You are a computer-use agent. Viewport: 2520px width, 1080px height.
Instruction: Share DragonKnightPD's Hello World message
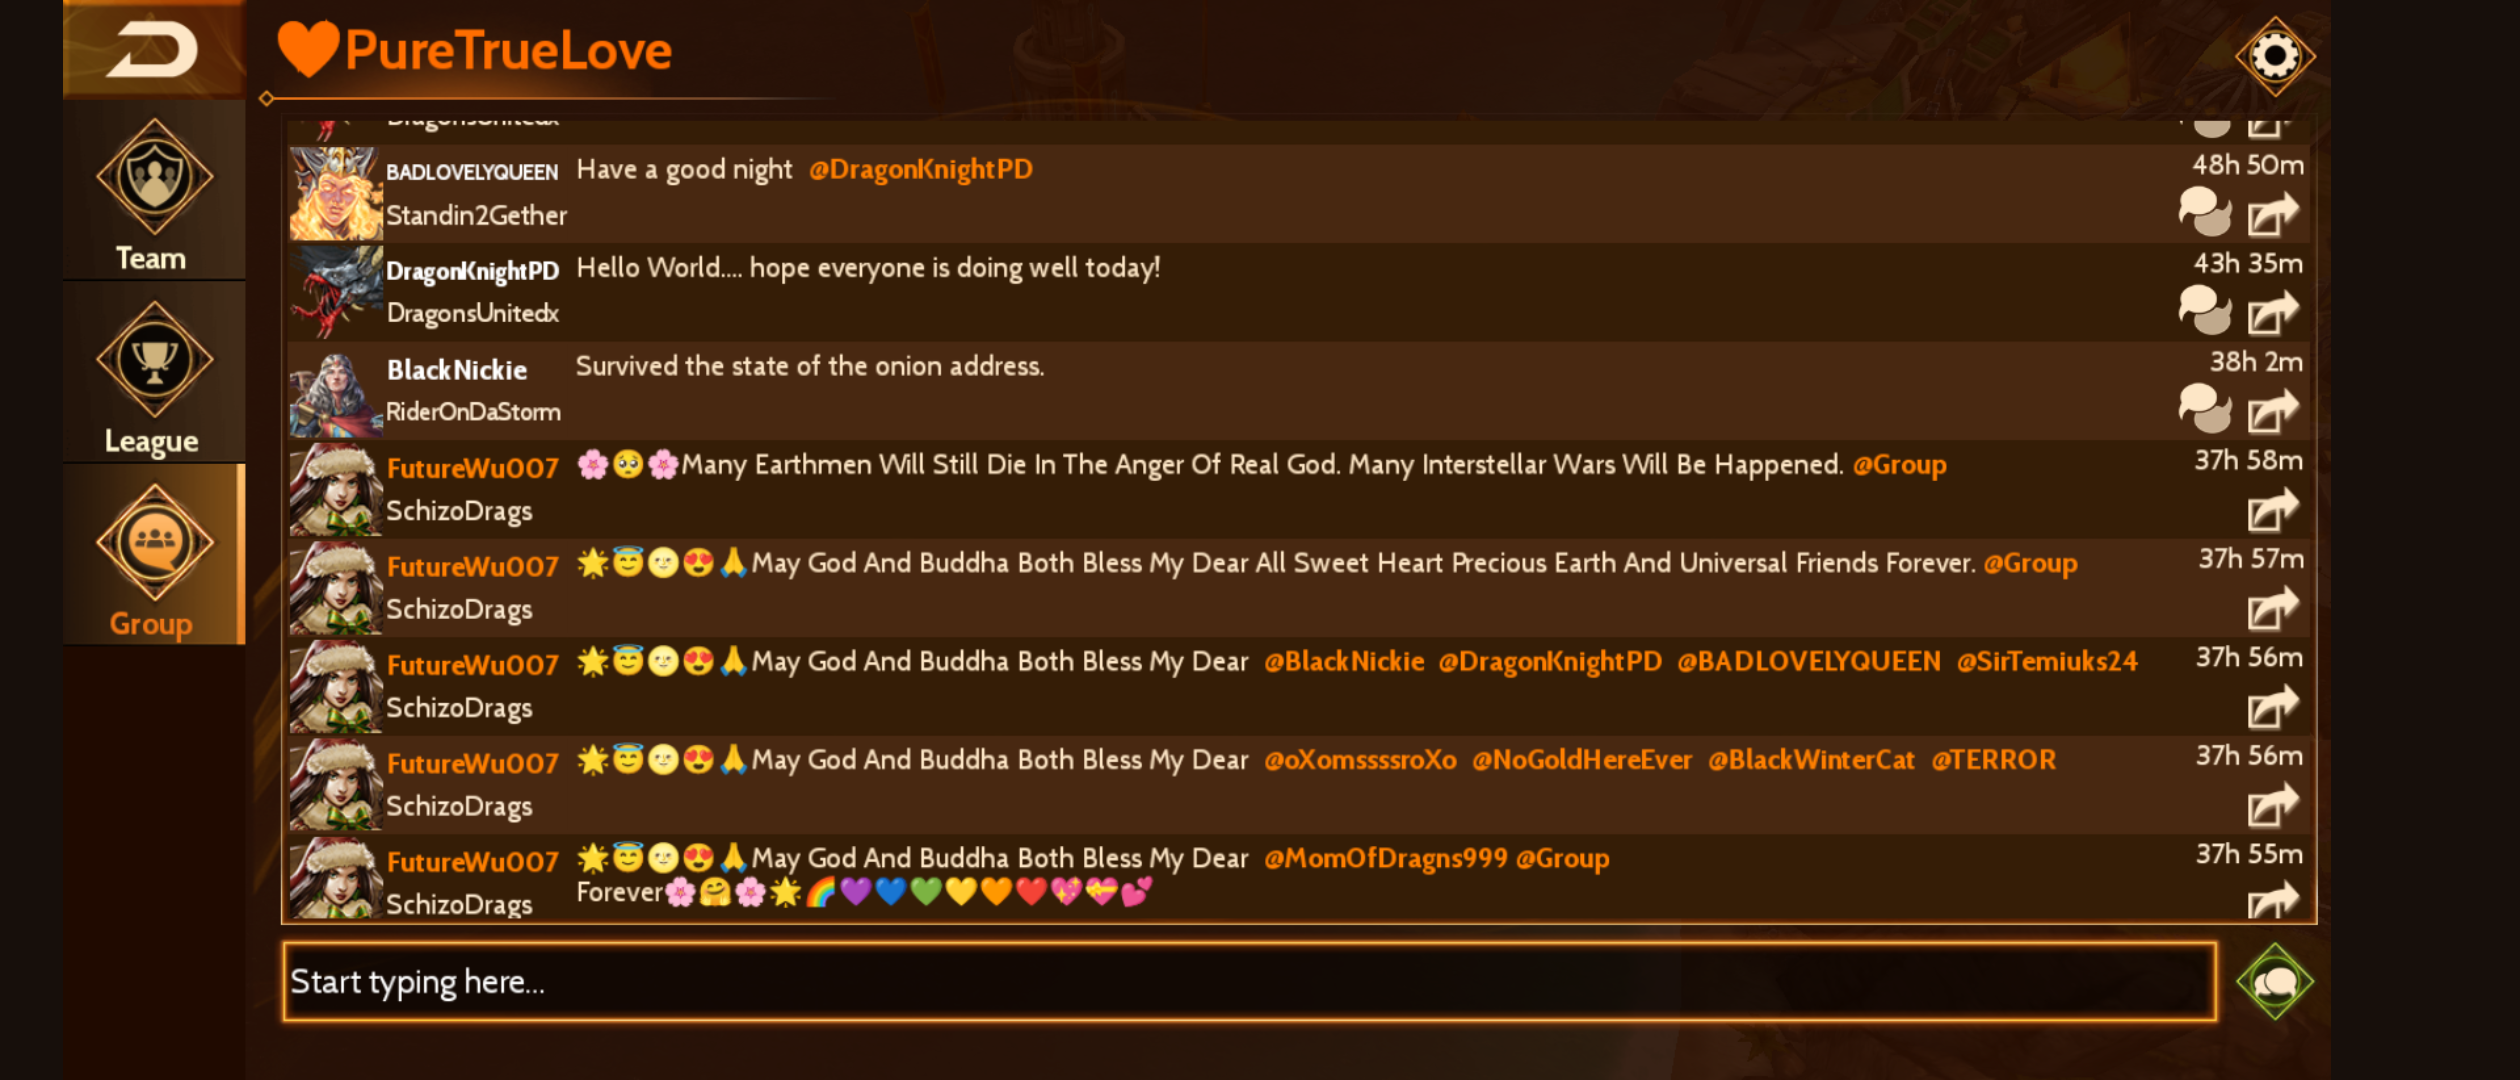(2272, 313)
